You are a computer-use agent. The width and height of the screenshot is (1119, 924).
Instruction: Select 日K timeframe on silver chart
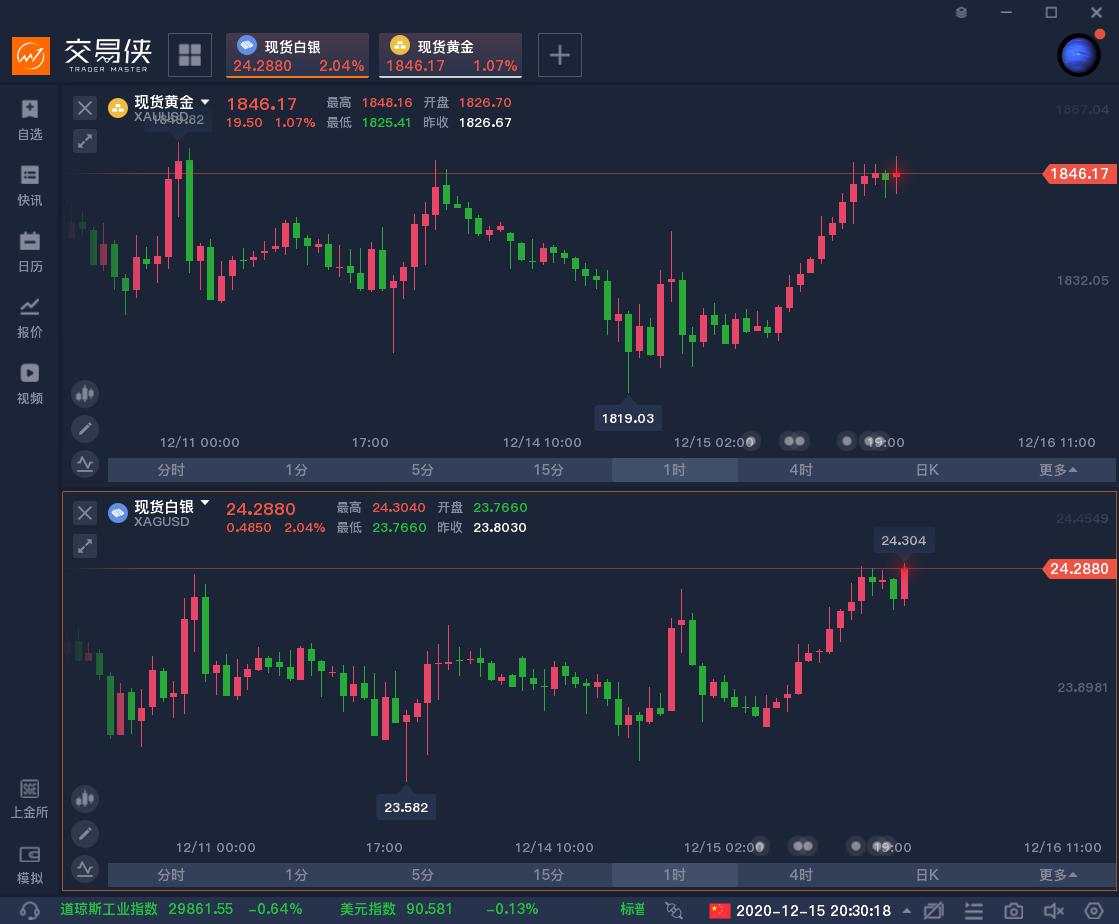click(x=927, y=875)
